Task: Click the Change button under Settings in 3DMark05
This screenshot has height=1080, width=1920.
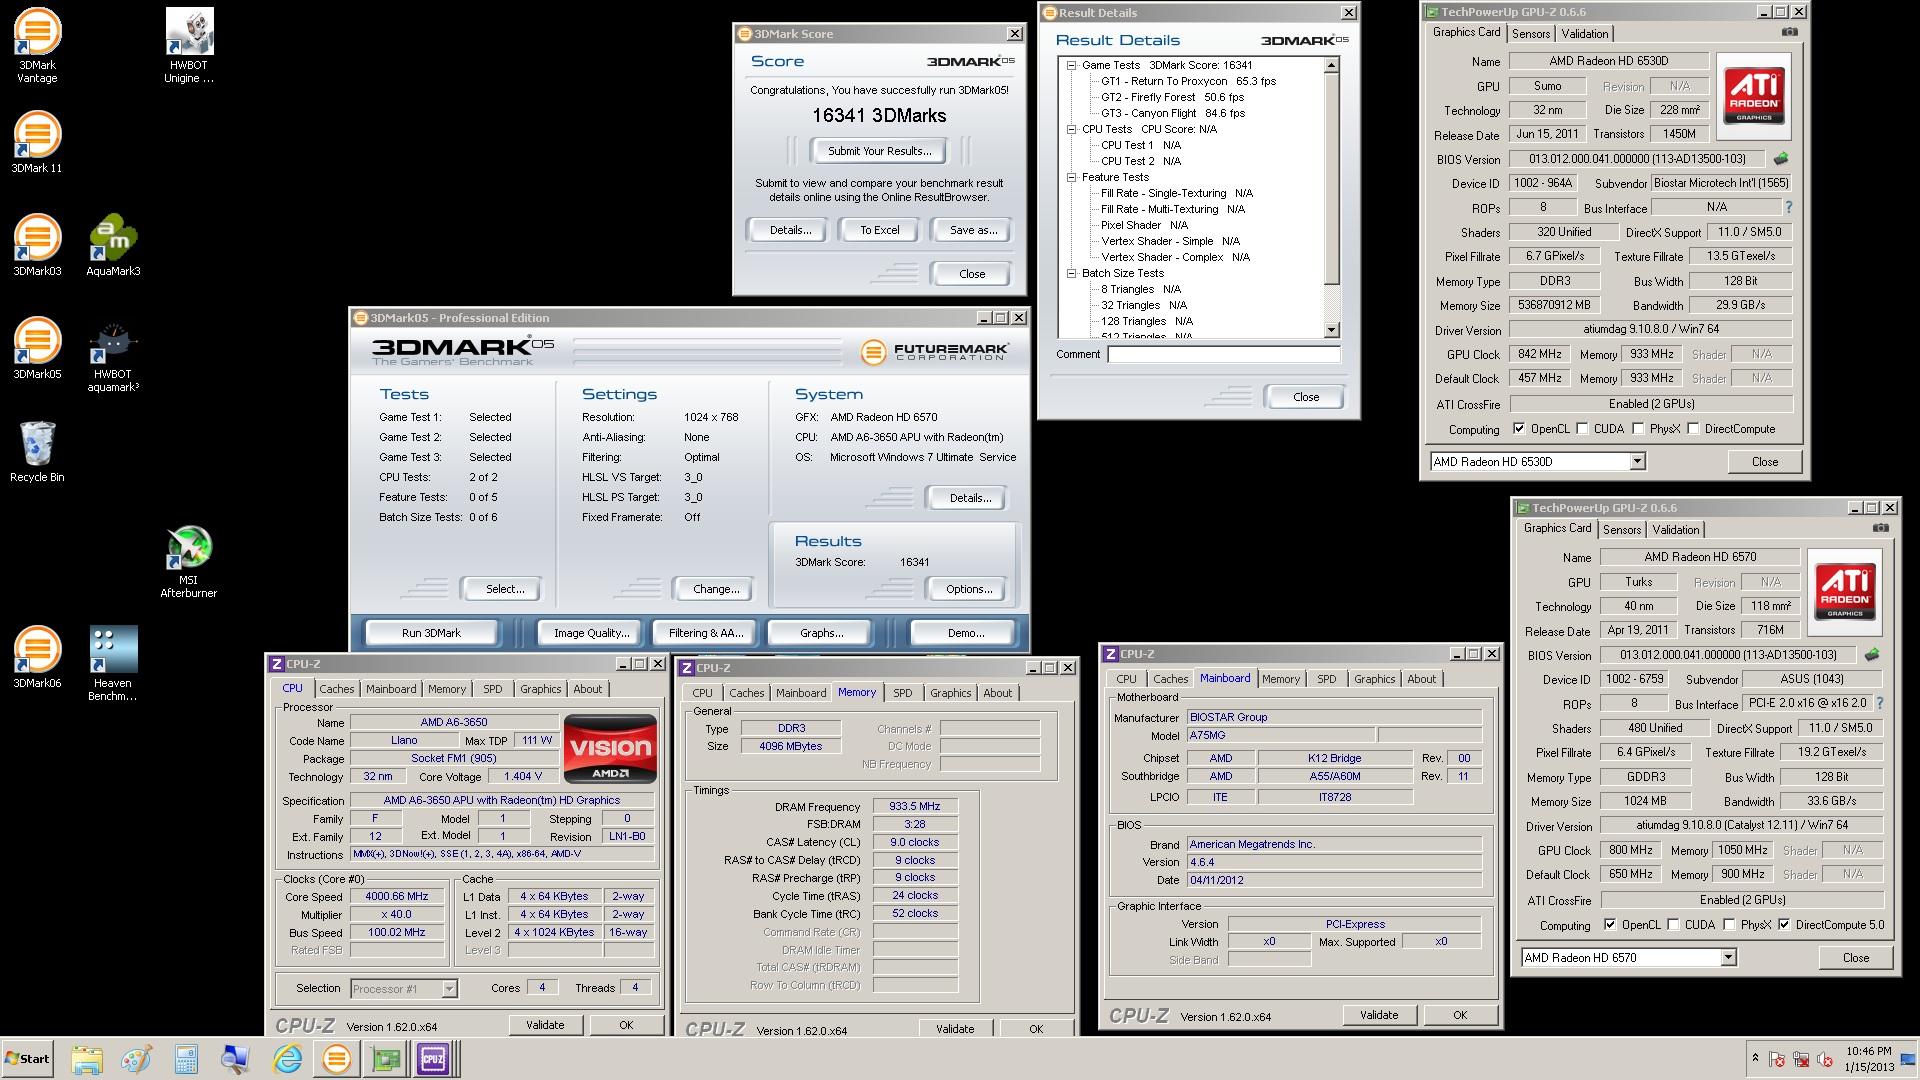Action: (716, 589)
